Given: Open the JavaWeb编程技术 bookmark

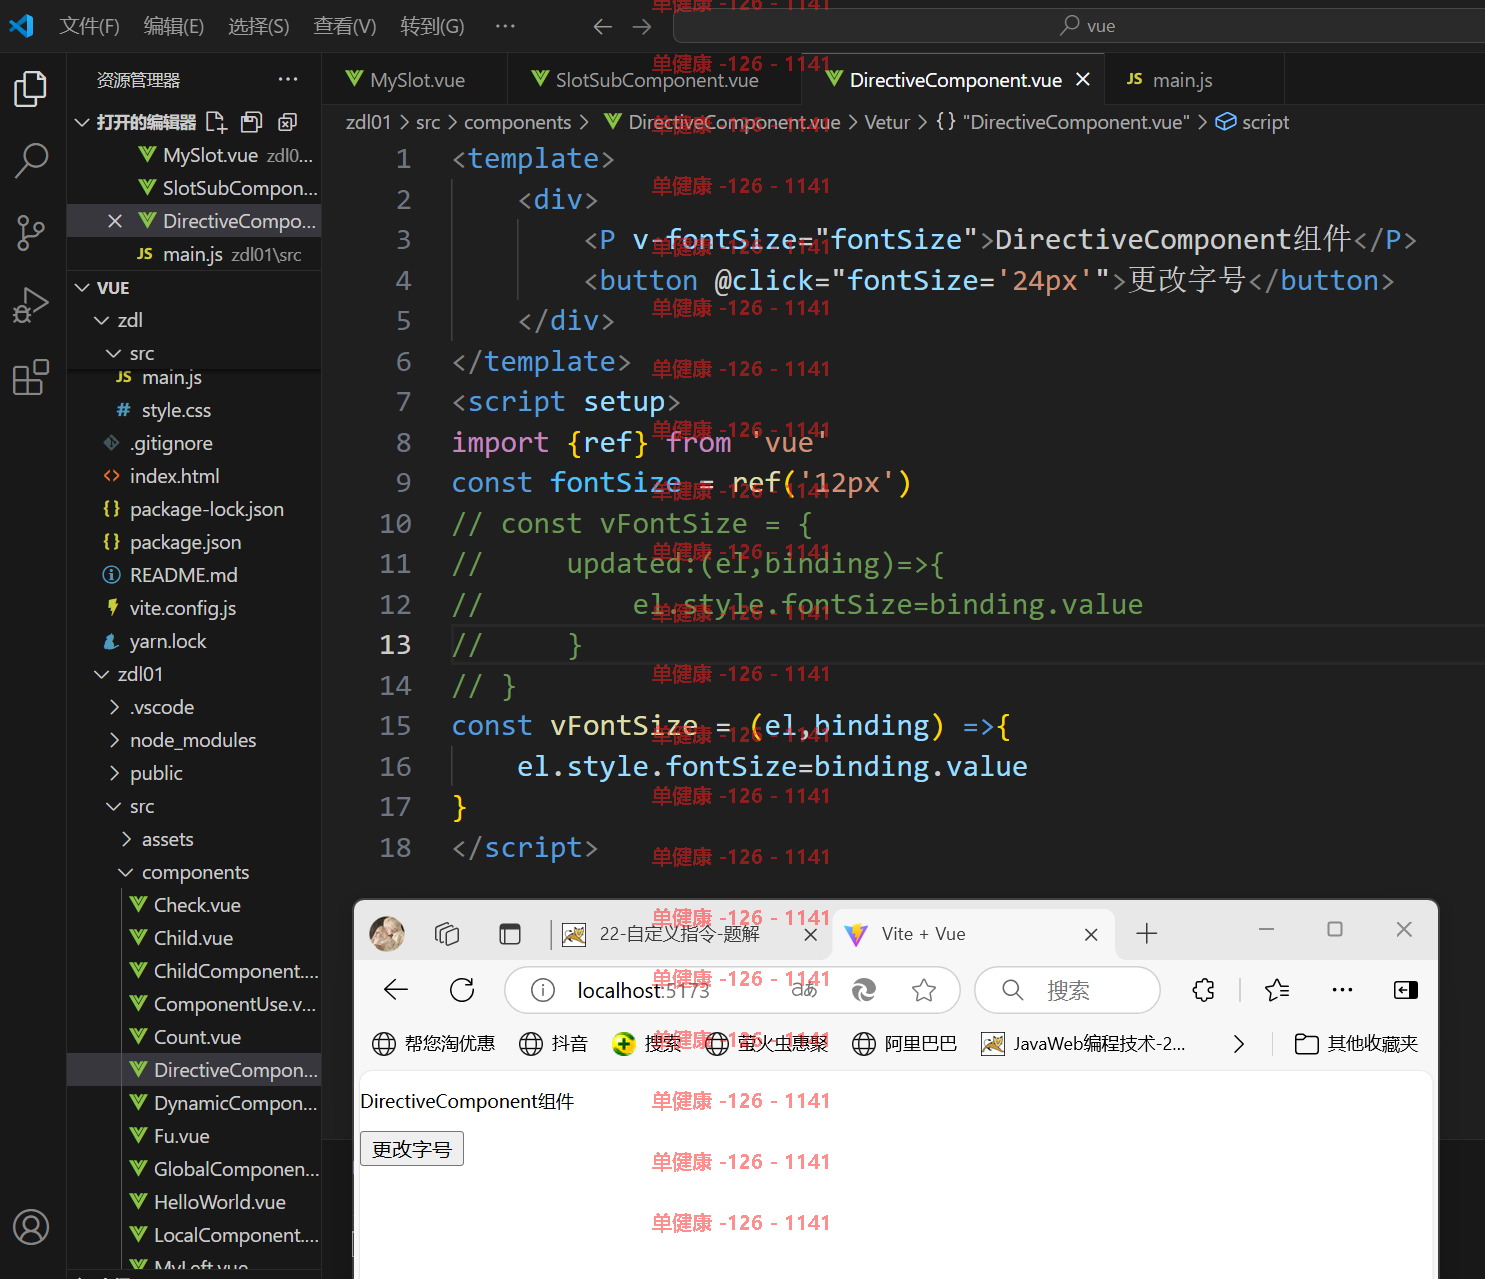Looking at the screenshot, I should tap(1083, 1044).
